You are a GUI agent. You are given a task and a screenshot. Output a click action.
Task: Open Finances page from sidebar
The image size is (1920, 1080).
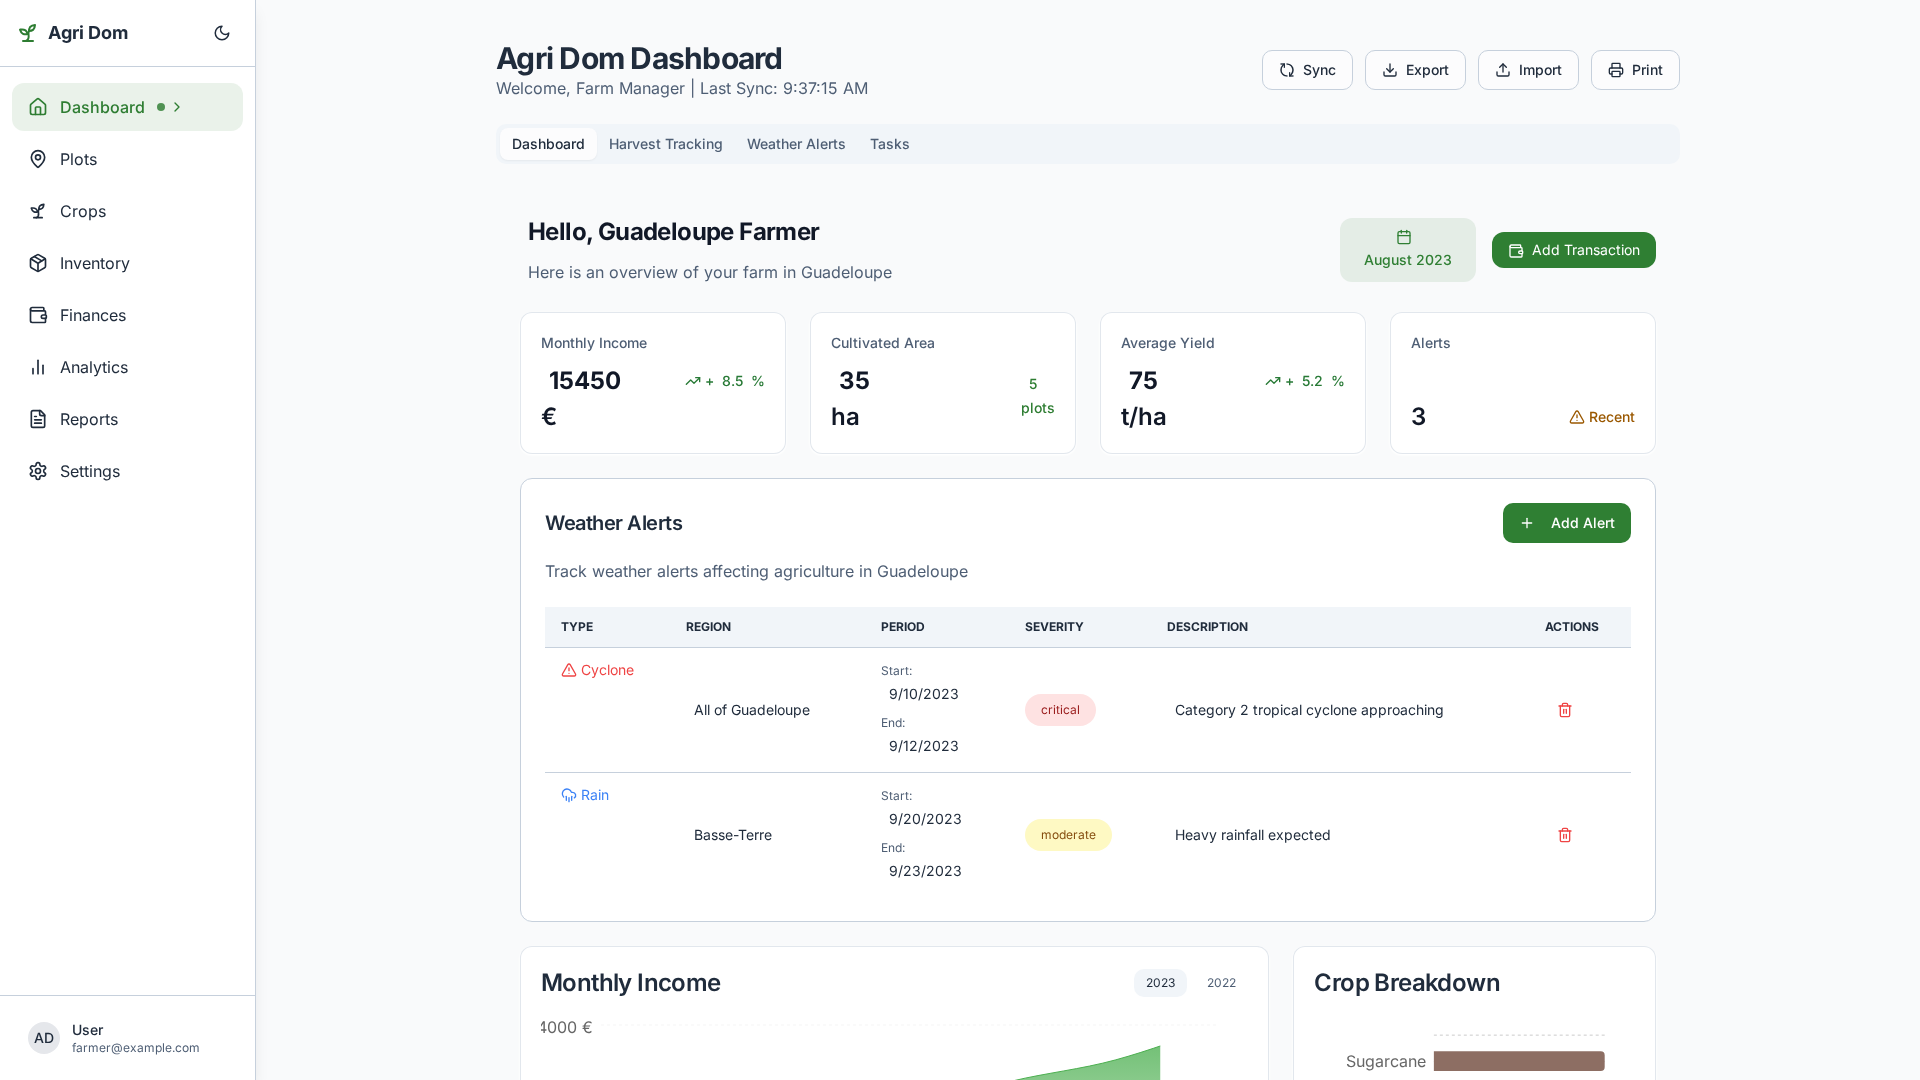[x=127, y=315]
